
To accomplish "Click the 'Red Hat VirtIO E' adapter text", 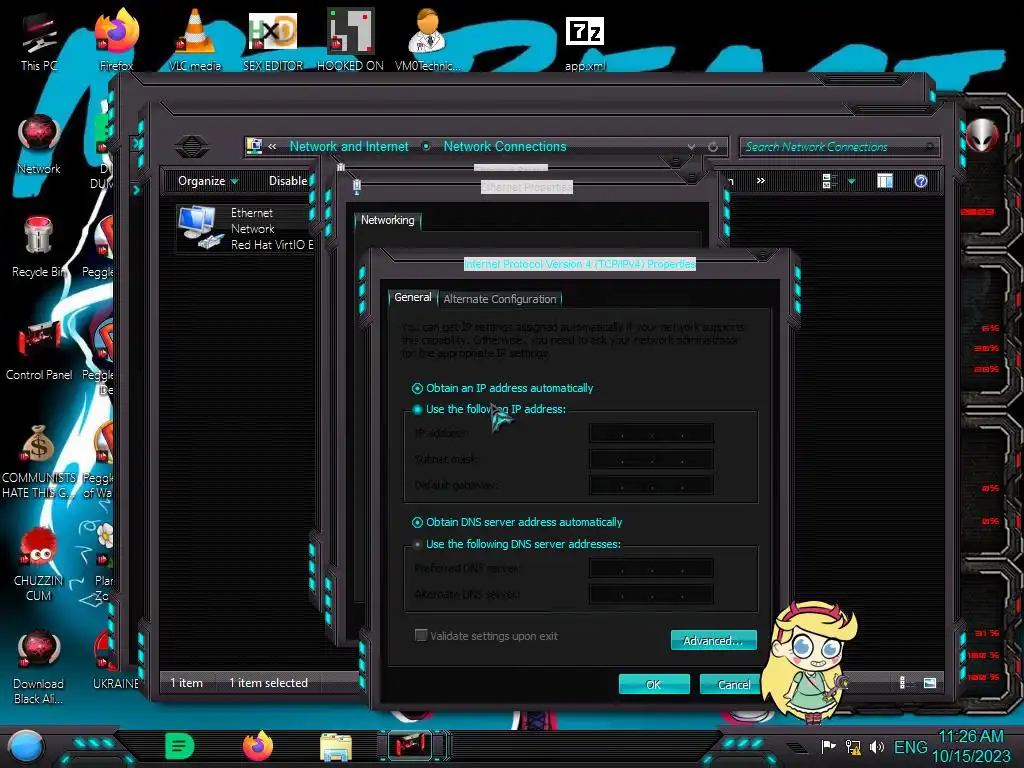I will (x=272, y=245).
